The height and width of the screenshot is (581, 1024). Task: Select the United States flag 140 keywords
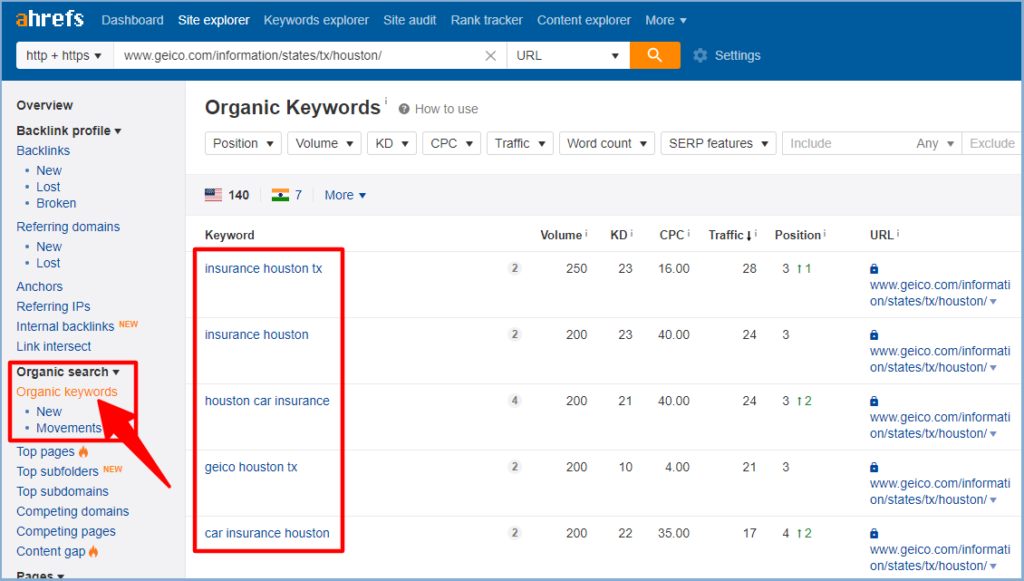click(x=227, y=195)
